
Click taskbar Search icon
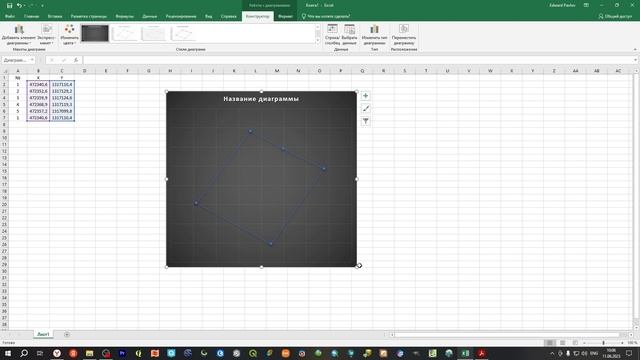[24, 353]
